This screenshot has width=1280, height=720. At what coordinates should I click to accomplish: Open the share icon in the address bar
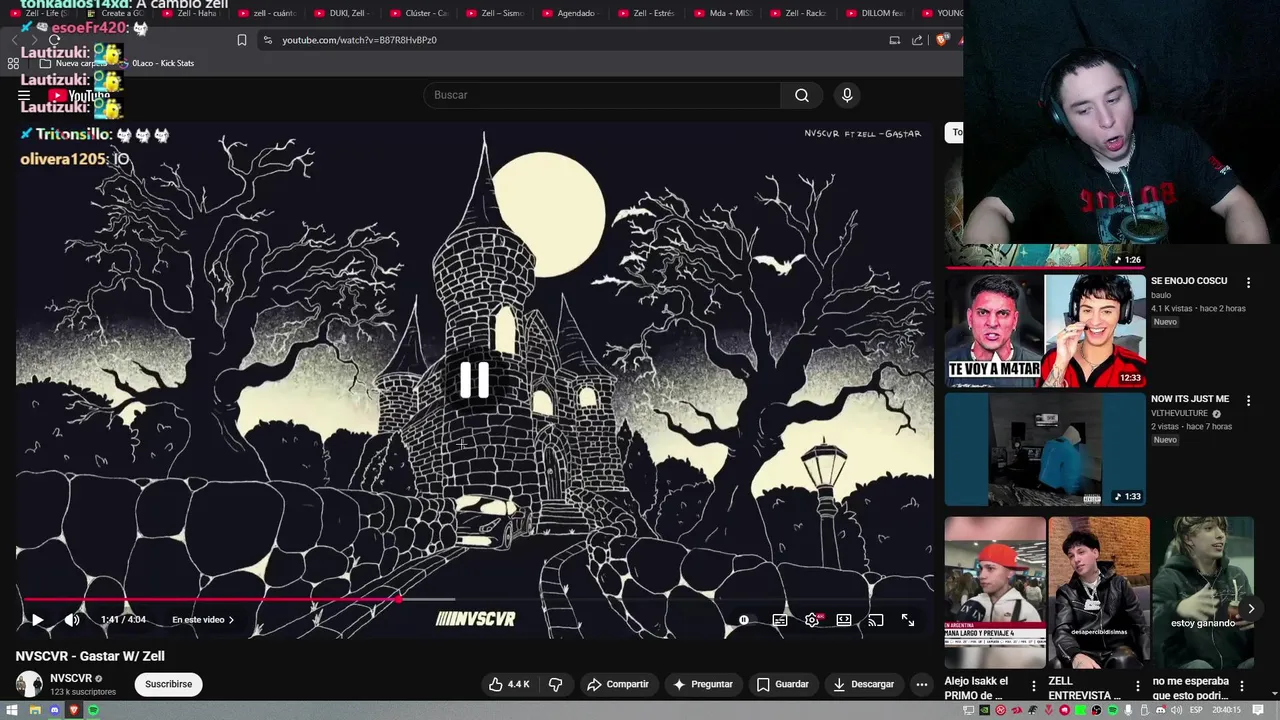917,40
